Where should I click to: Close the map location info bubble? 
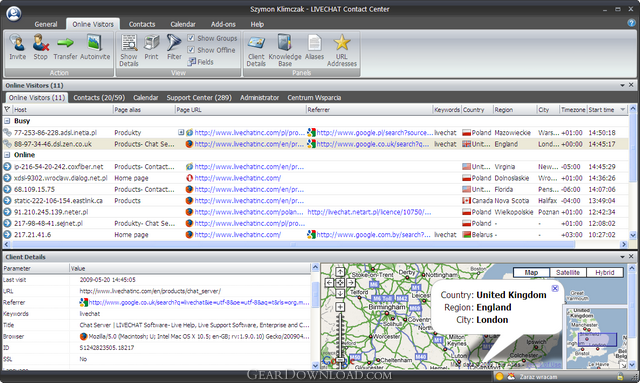(555, 288)
